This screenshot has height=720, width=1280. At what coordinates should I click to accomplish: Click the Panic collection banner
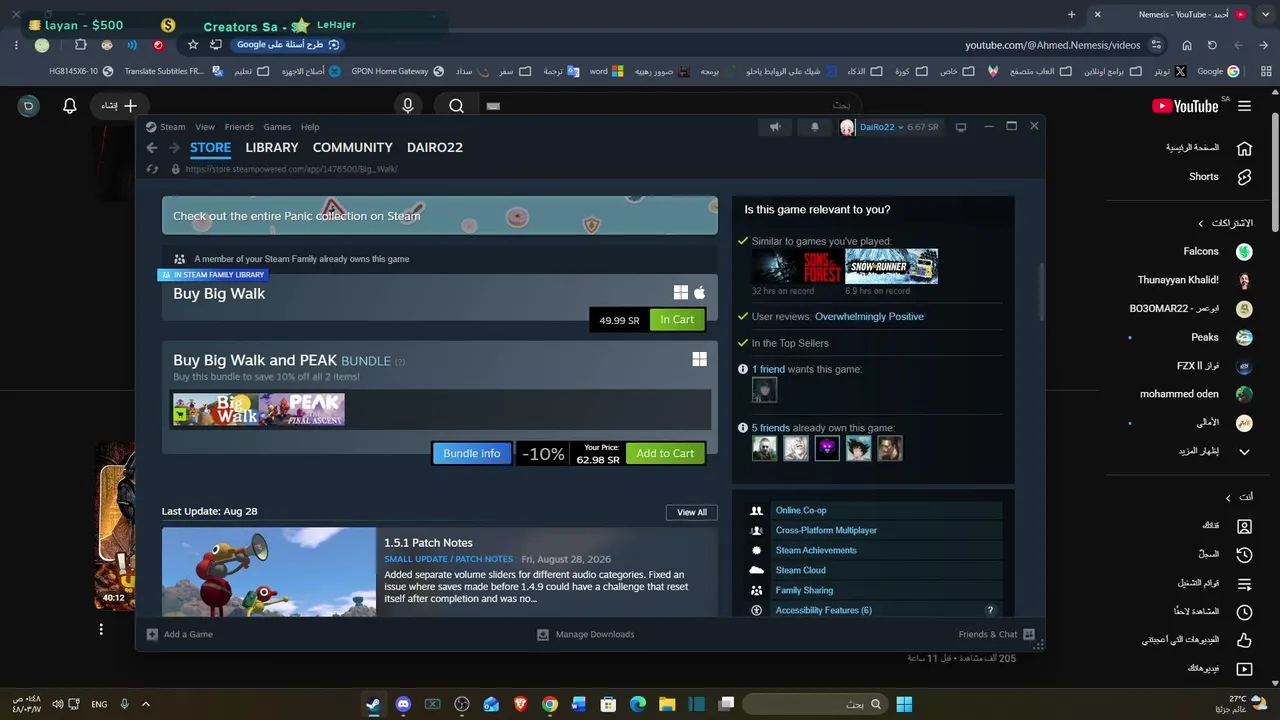tap(440, 216)
